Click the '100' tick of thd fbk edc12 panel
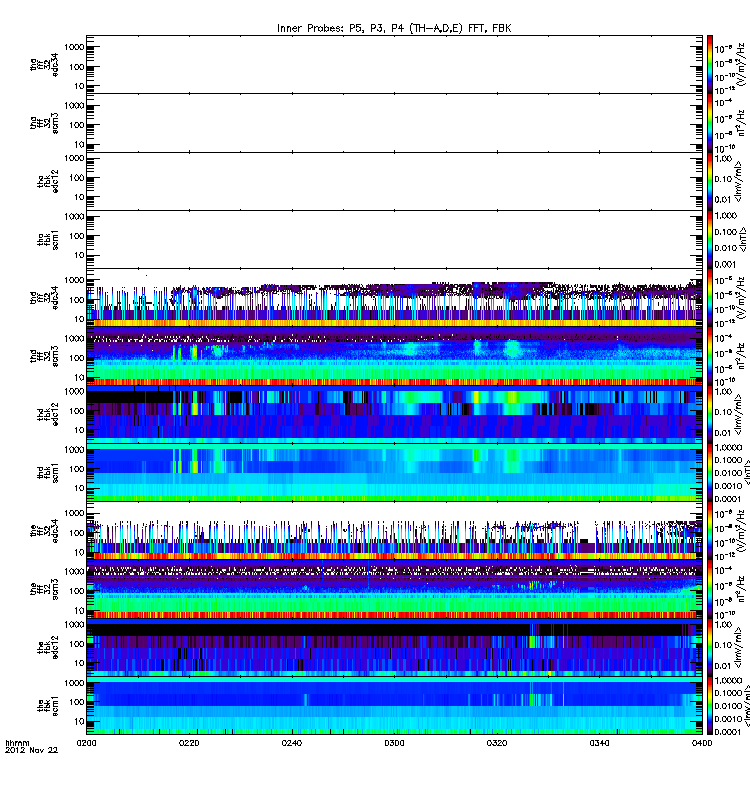Image resolution: width=750 pixels, height=800 pixels. 77,411
